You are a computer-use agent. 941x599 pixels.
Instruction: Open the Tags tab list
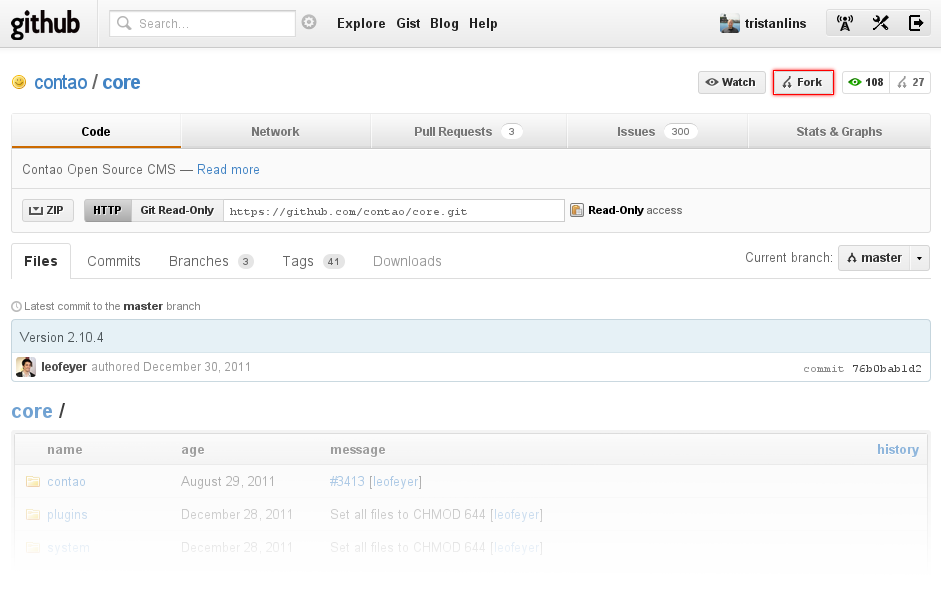(312, 261)
